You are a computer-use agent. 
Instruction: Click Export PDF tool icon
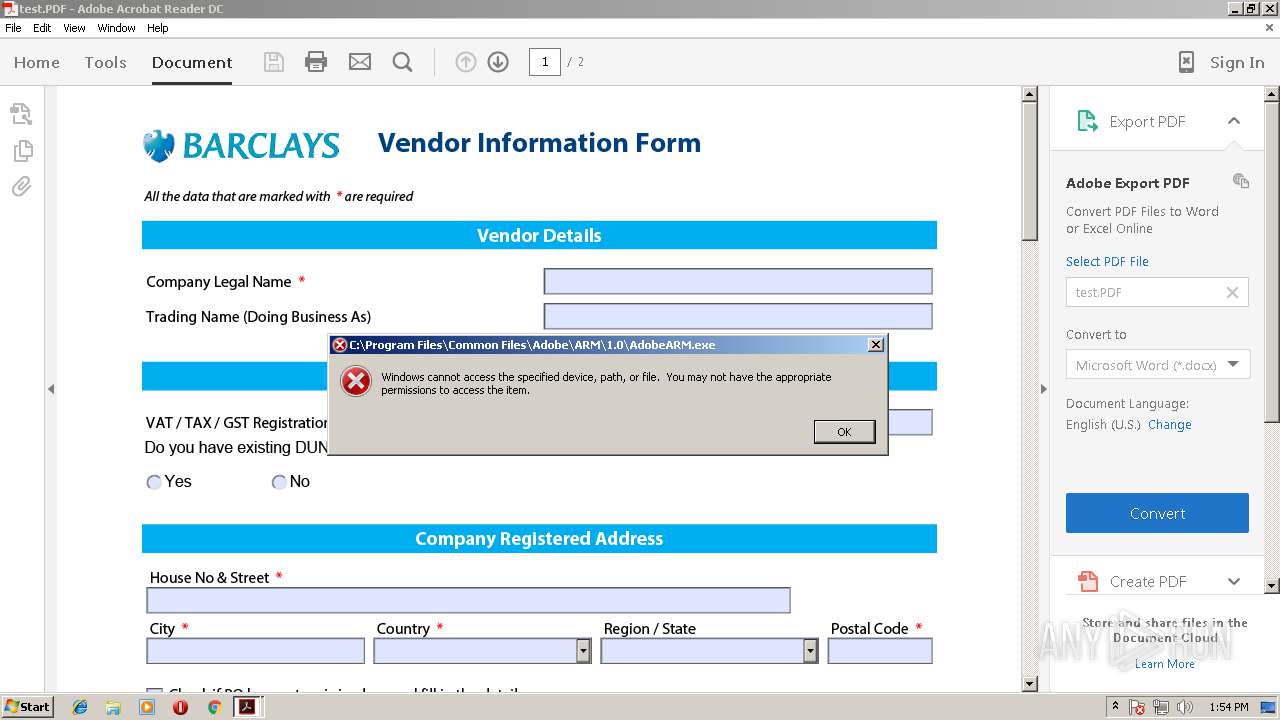point(1087,121)
